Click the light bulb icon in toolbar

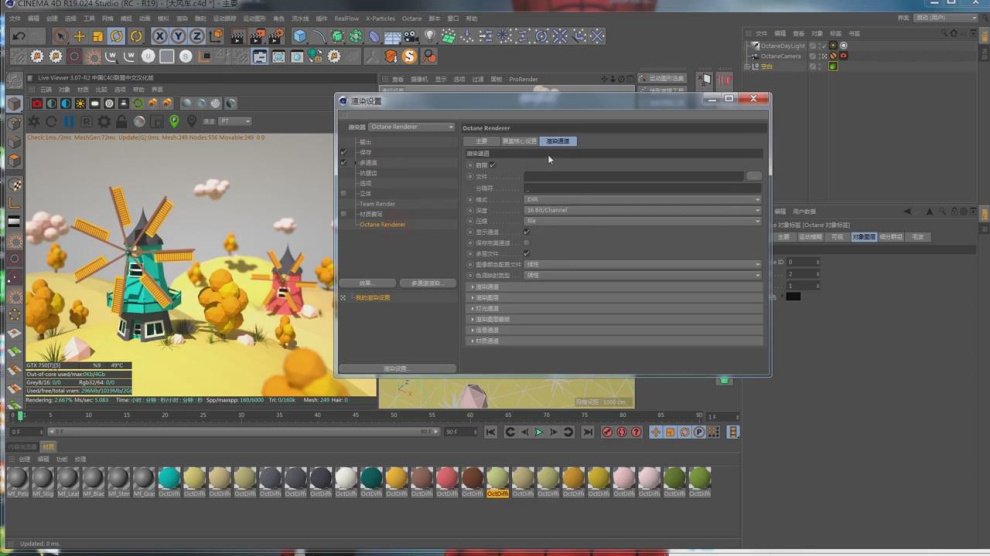tap(429, 36)
